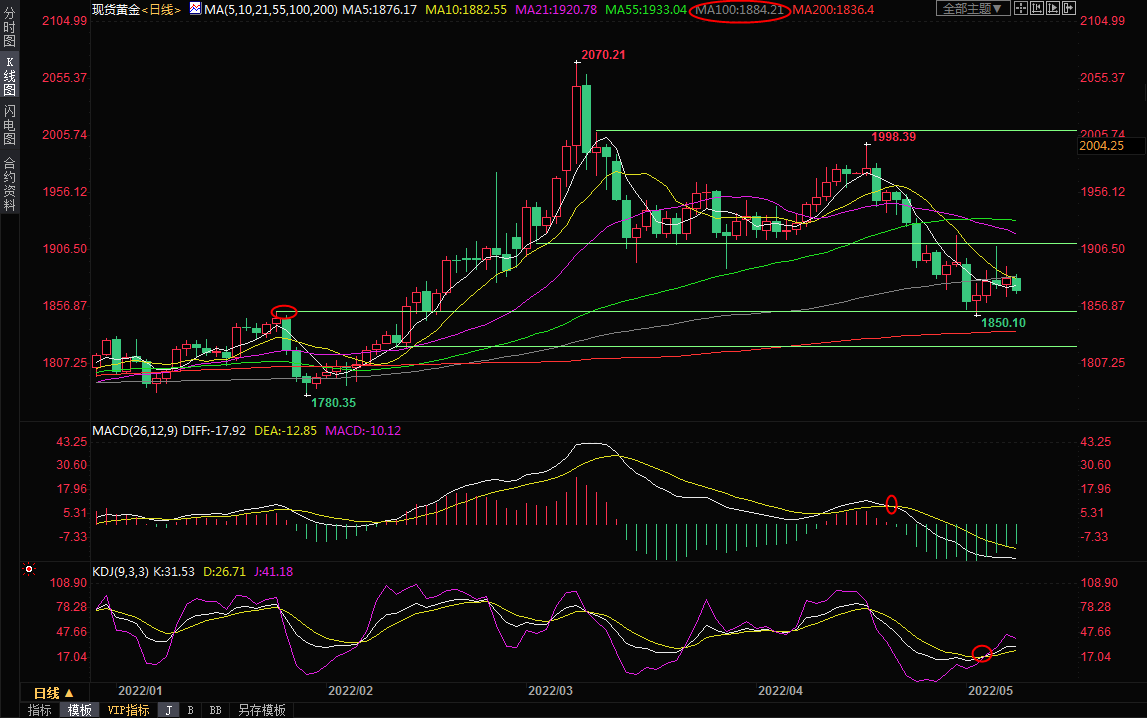Select the 模板 bottom tab
Image resolution: width=1147 pixels, height=718 pixels.
[79, 710]
